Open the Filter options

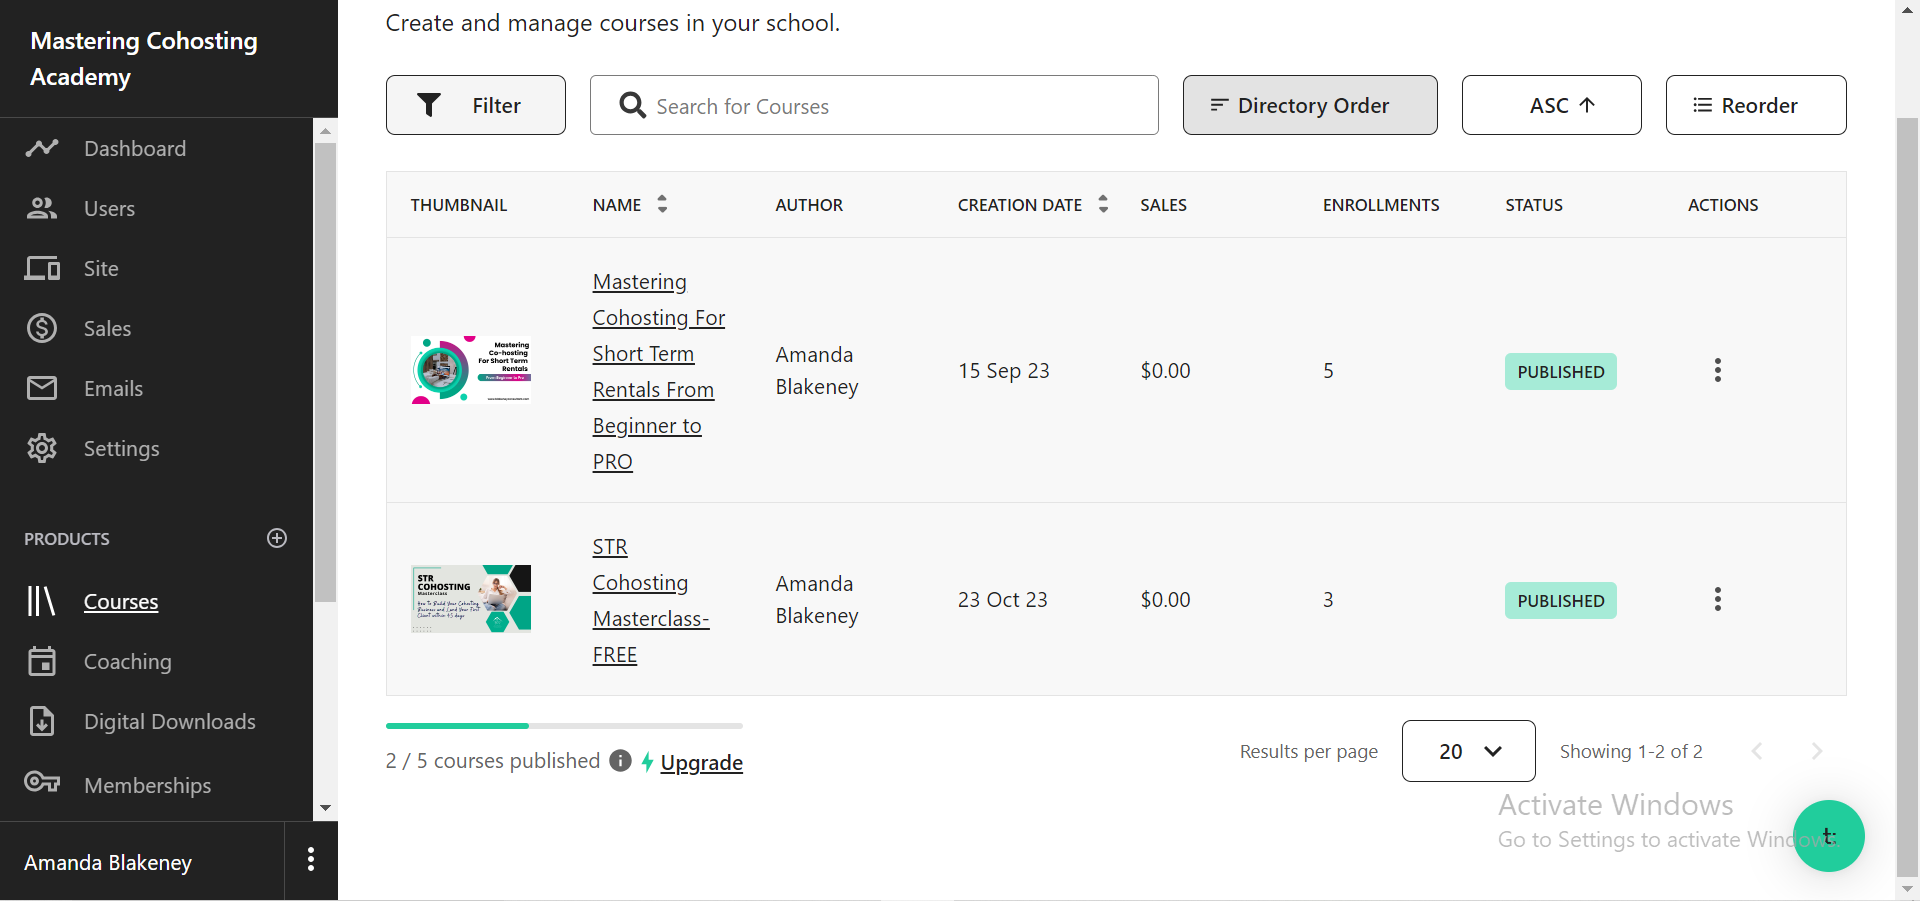coord(475,105)
